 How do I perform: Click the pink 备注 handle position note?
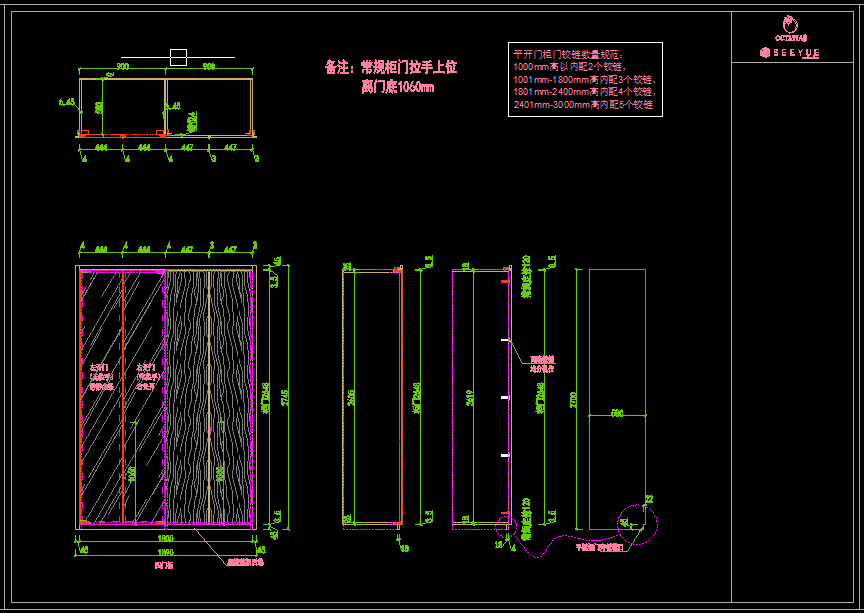(391, 77)
